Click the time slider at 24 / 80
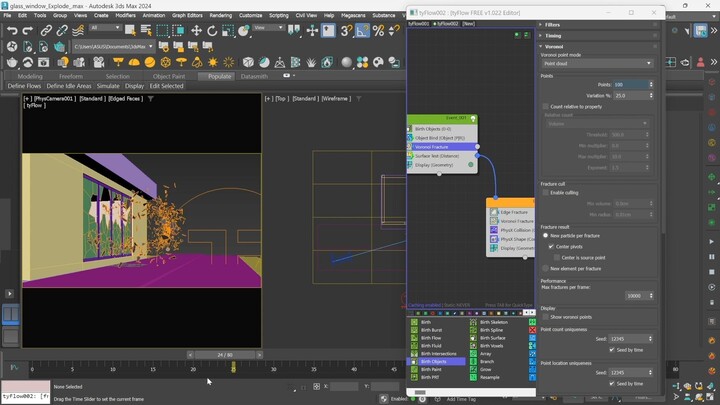This screenshot has width=720, height=405. [226, 354]
